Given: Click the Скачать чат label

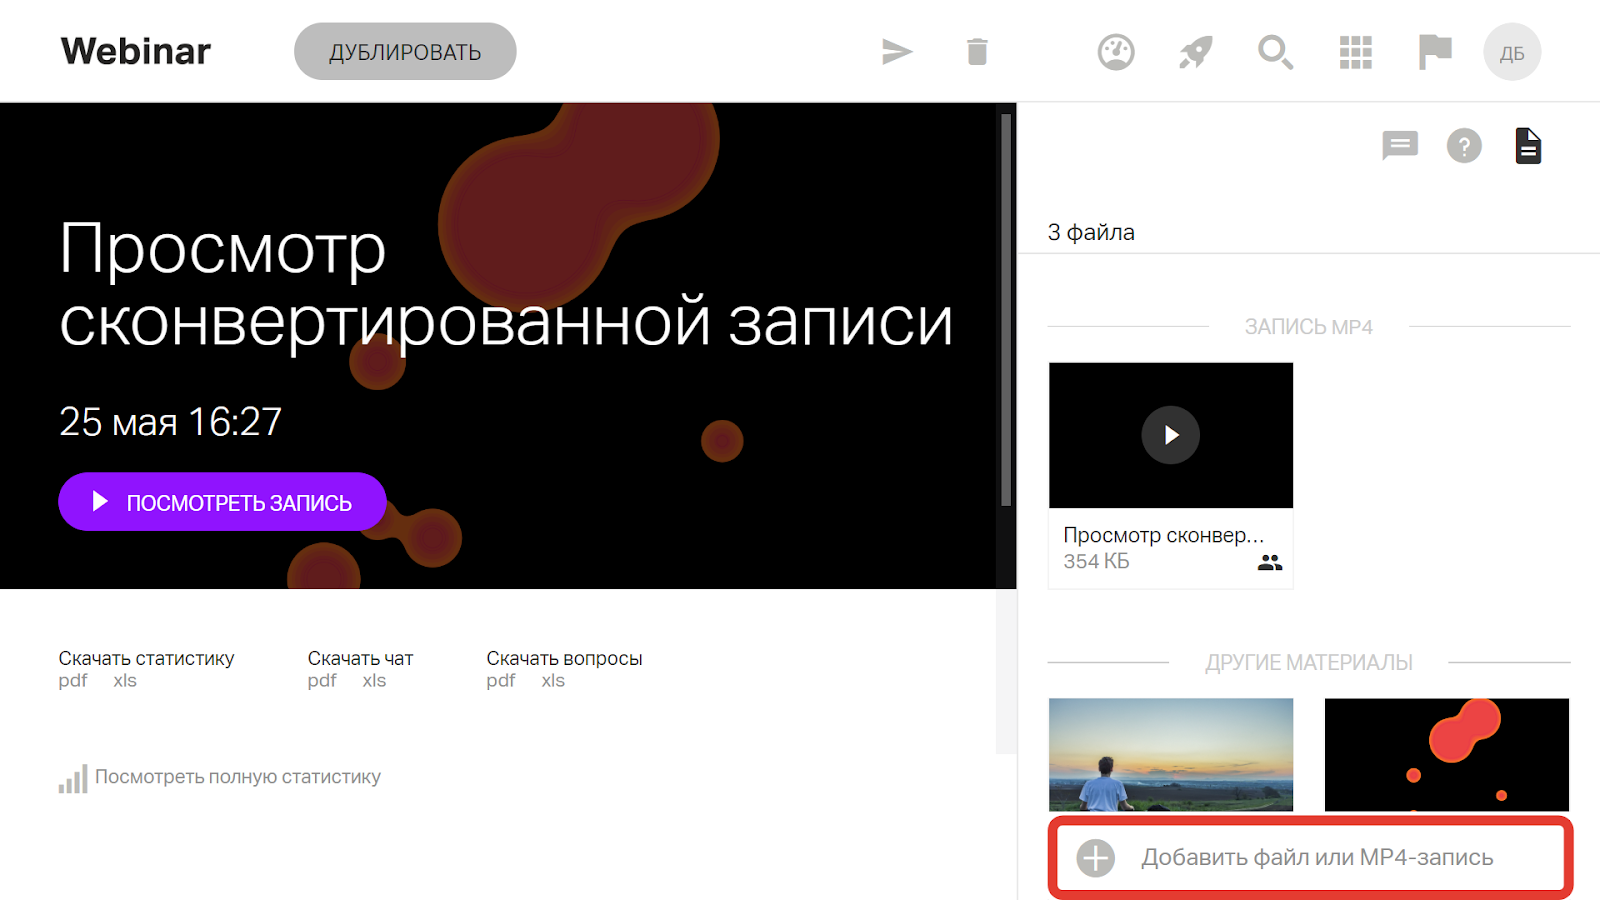Looking at the screenshot, I should click(x=360, y=658).
